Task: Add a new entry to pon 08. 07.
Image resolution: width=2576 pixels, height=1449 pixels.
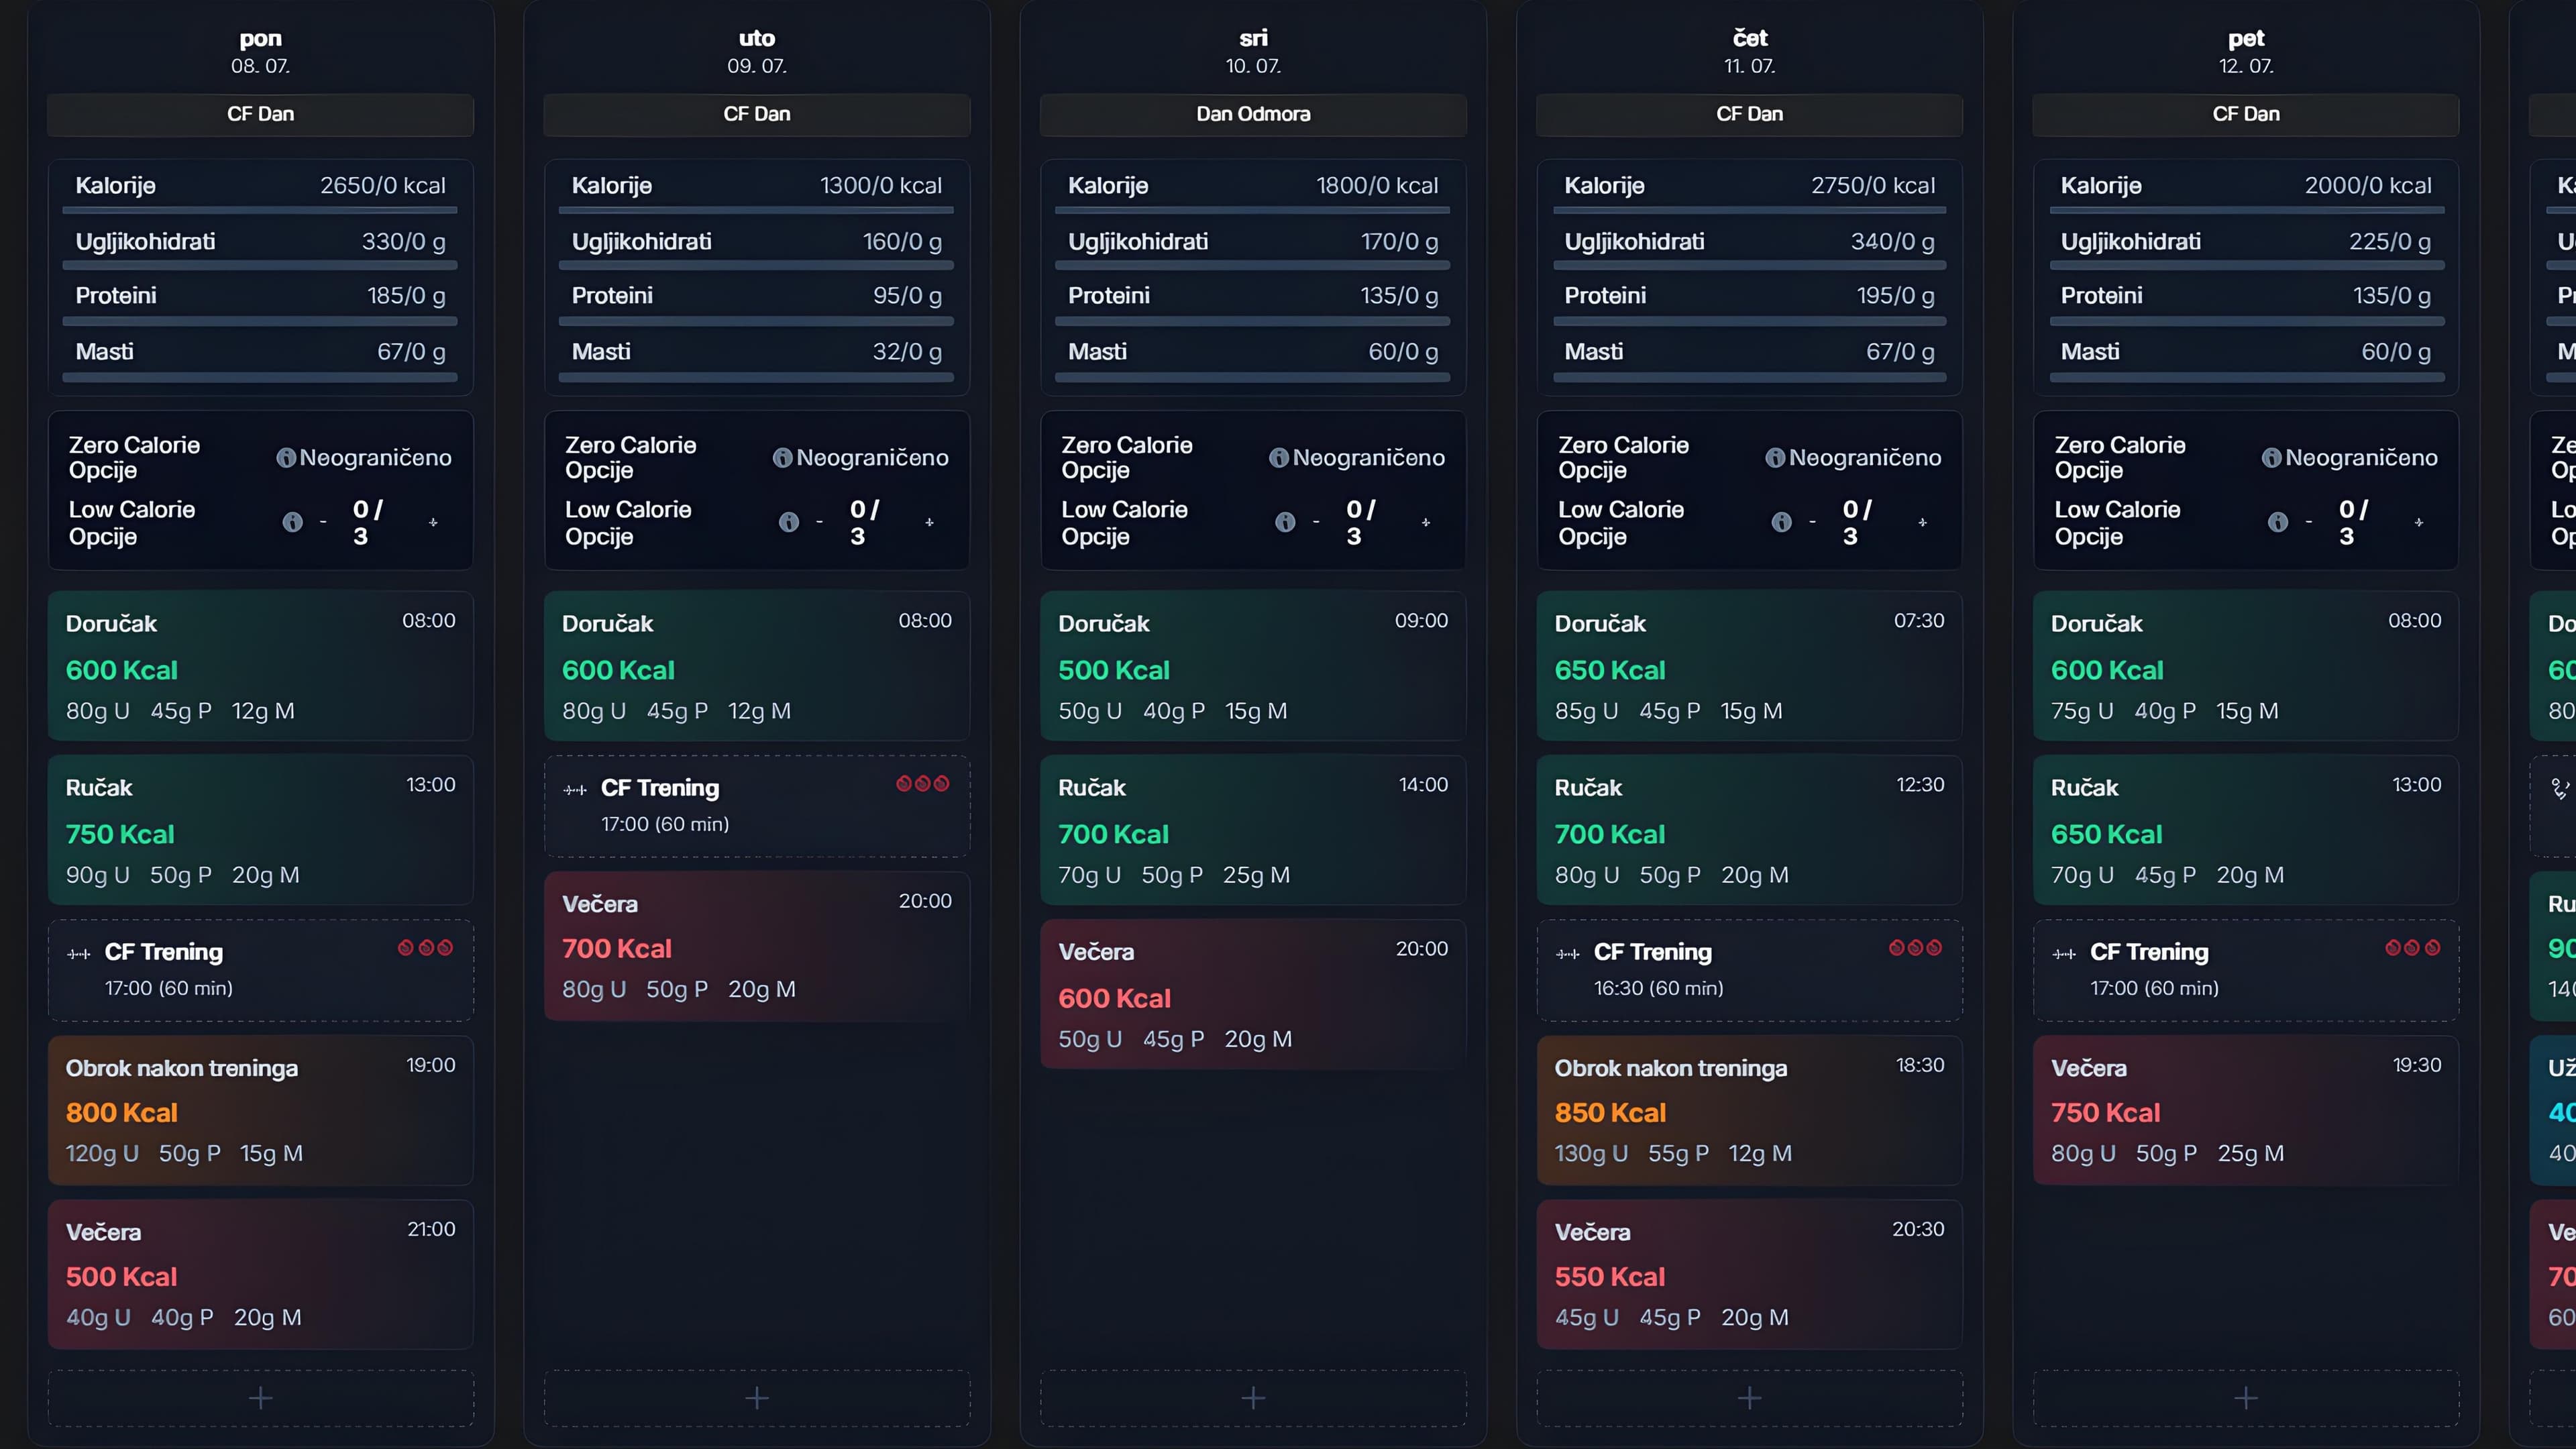Action: click(261, 1397)
